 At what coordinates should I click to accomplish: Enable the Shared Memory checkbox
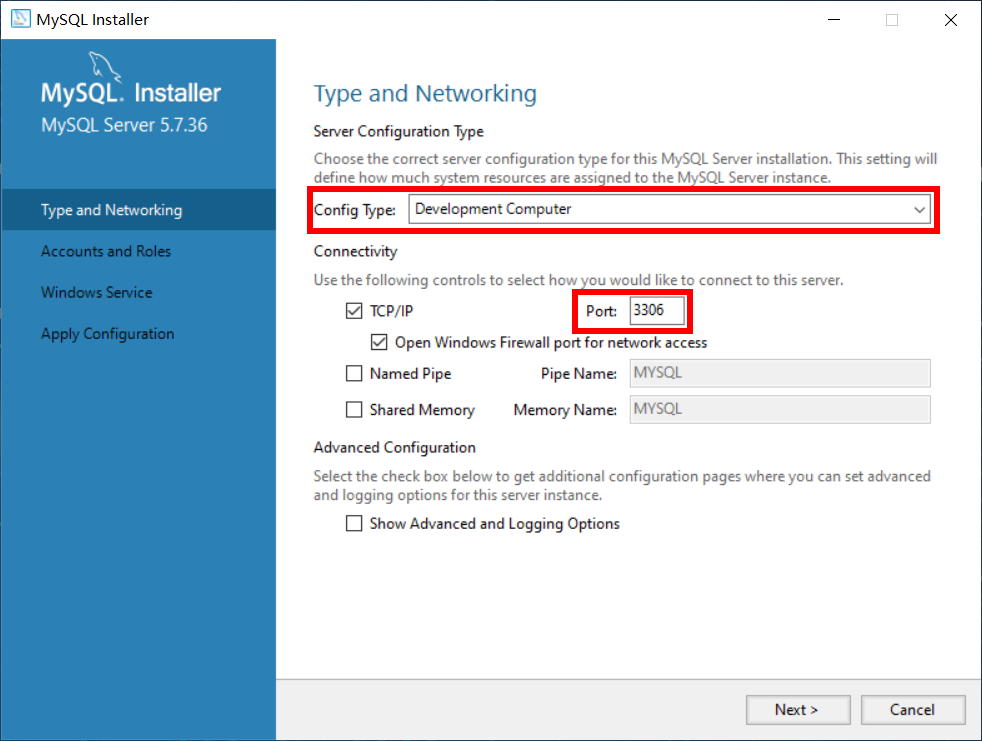[354, 410]
